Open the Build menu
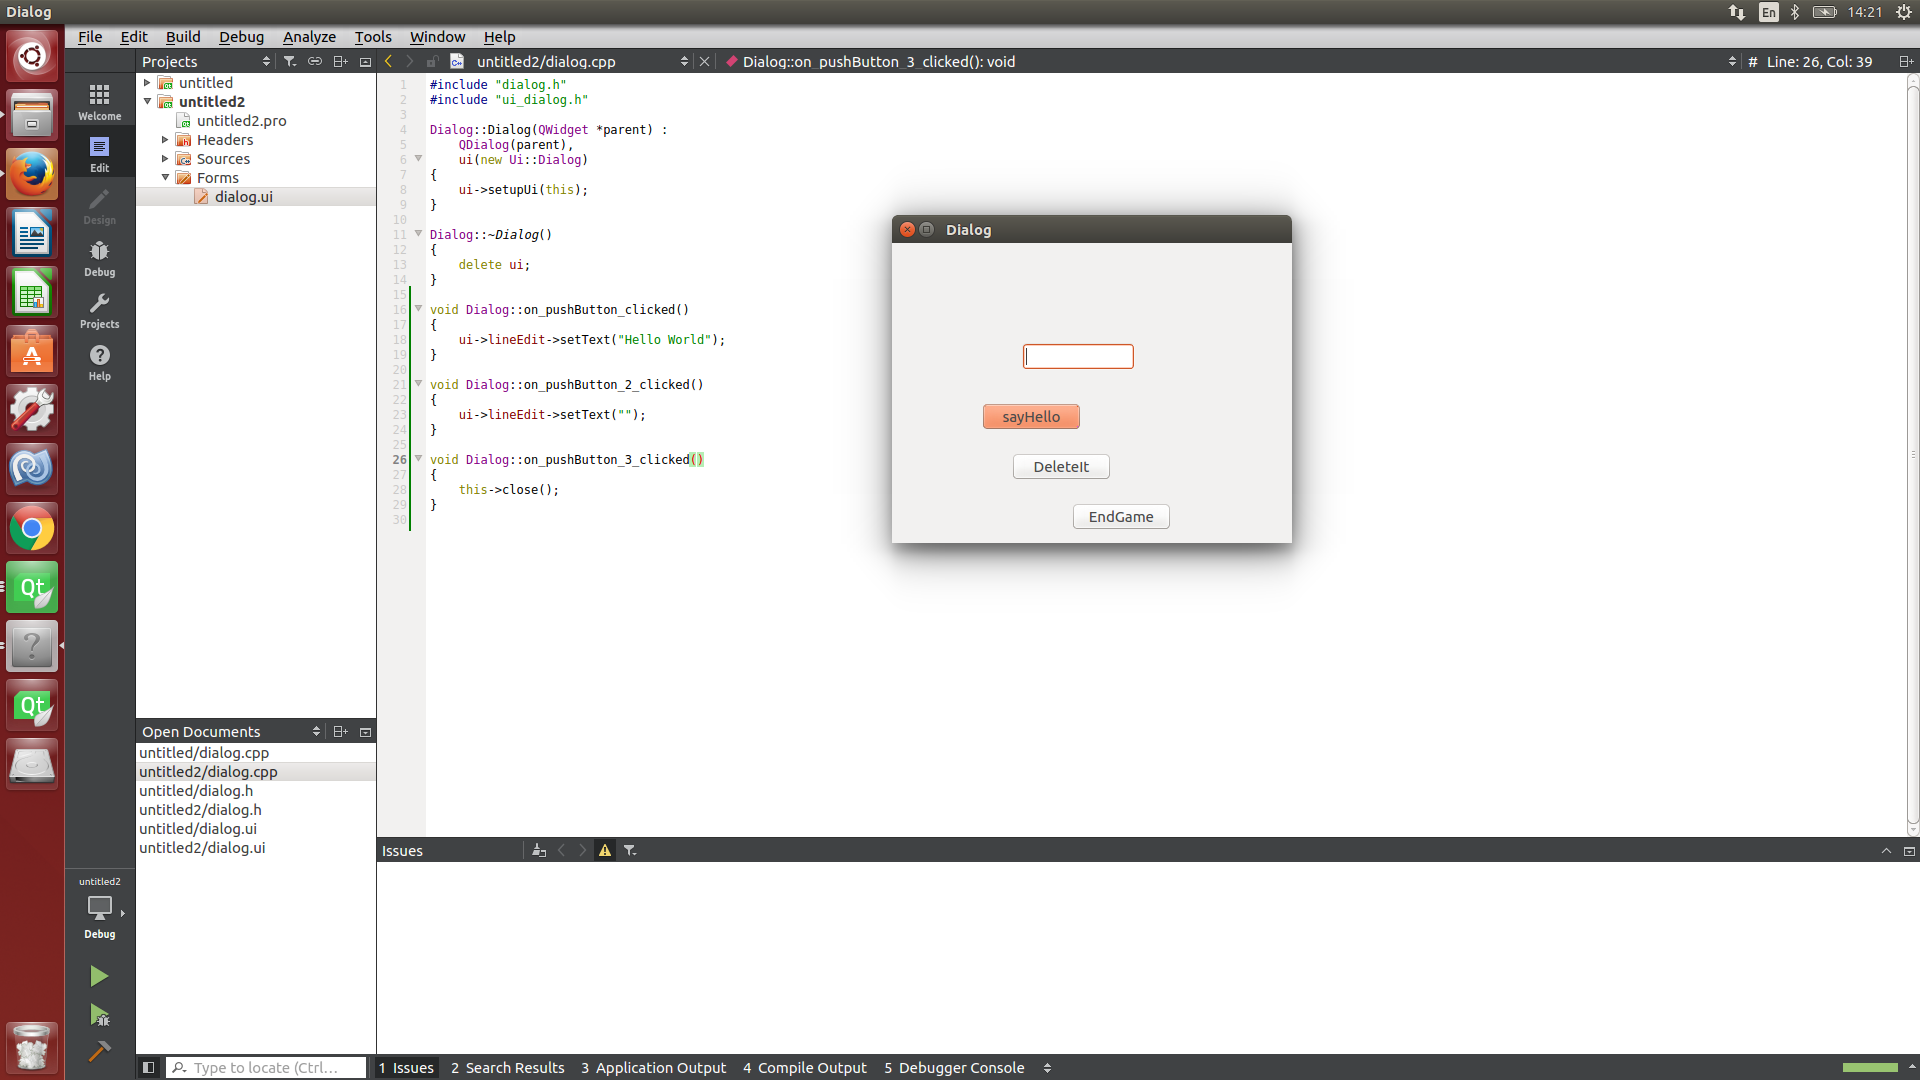The width and height of the screenshot is (1920, 1080). (x=183, y=37)
